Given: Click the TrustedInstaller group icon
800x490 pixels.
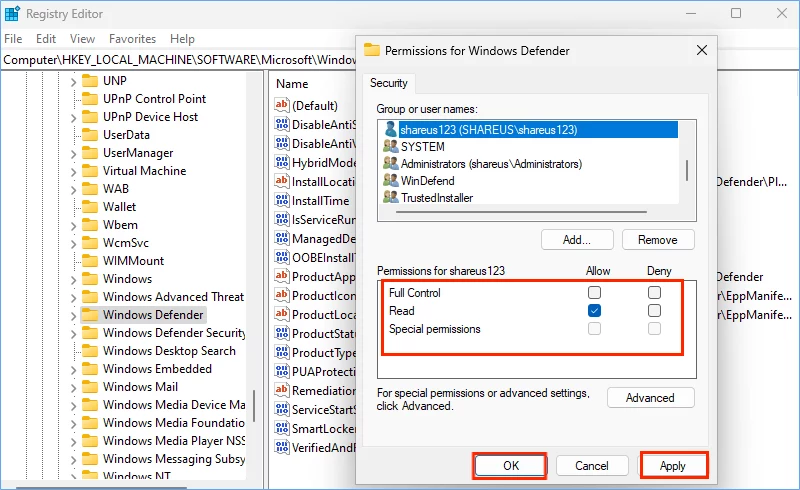Looking at the screenshot, I should pos(391,197).
